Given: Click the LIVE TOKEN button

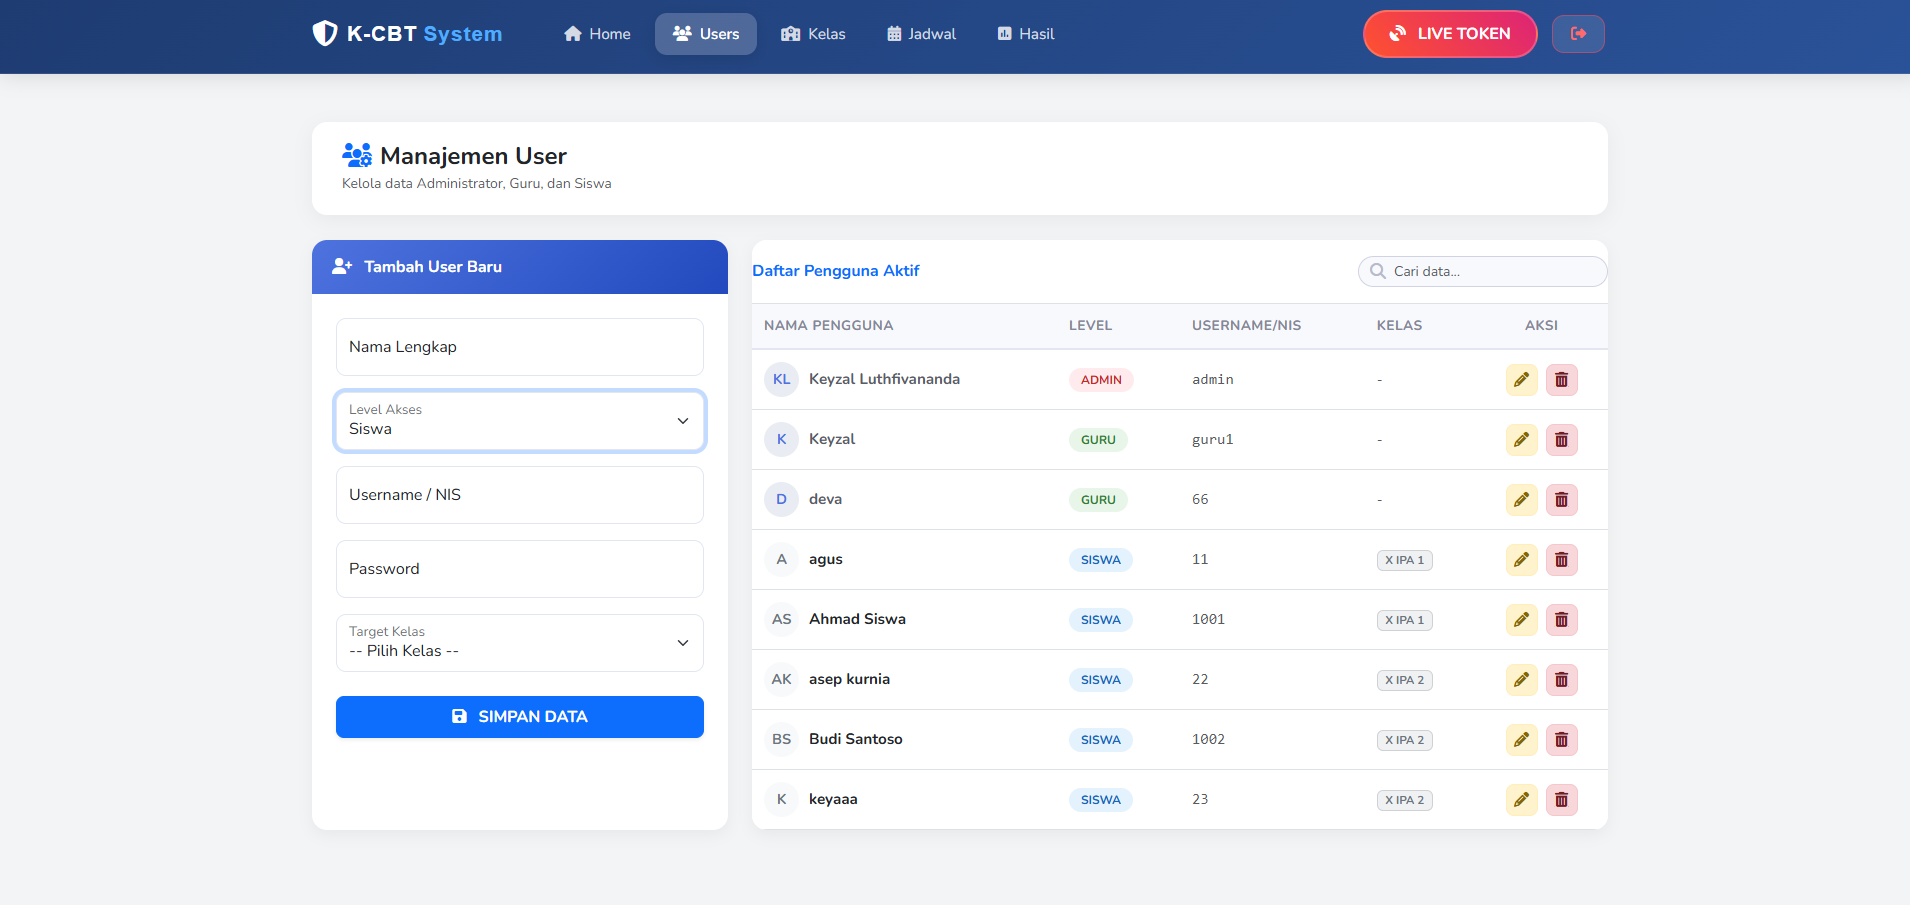Looking at the screenshot, I should (x=1449, y=34).
